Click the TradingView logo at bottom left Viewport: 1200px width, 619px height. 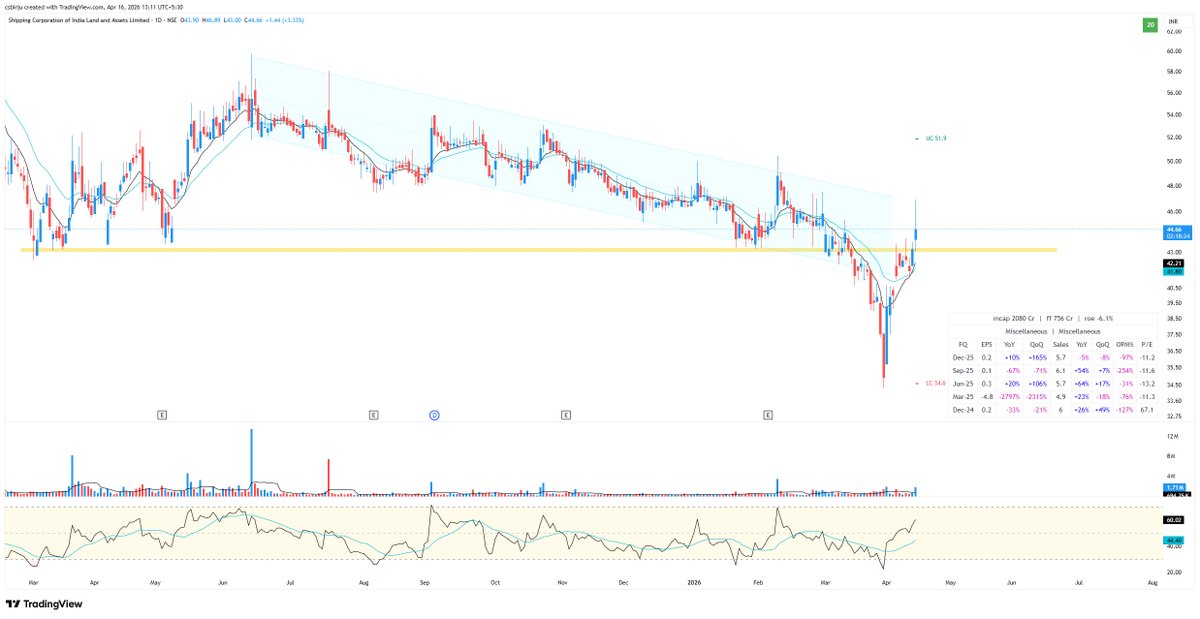[x=44, y=604]
